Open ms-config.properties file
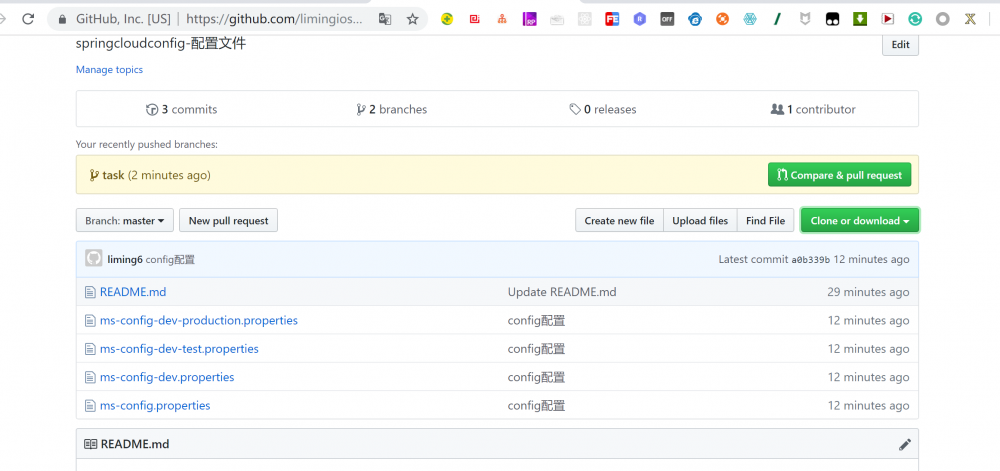 pos(155,405)
